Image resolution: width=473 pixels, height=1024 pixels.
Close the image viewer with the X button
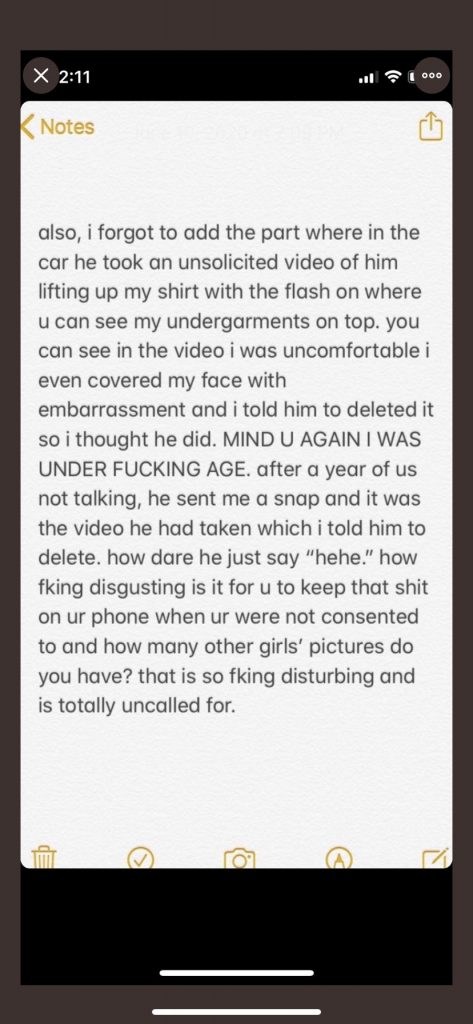coord(40,76)
